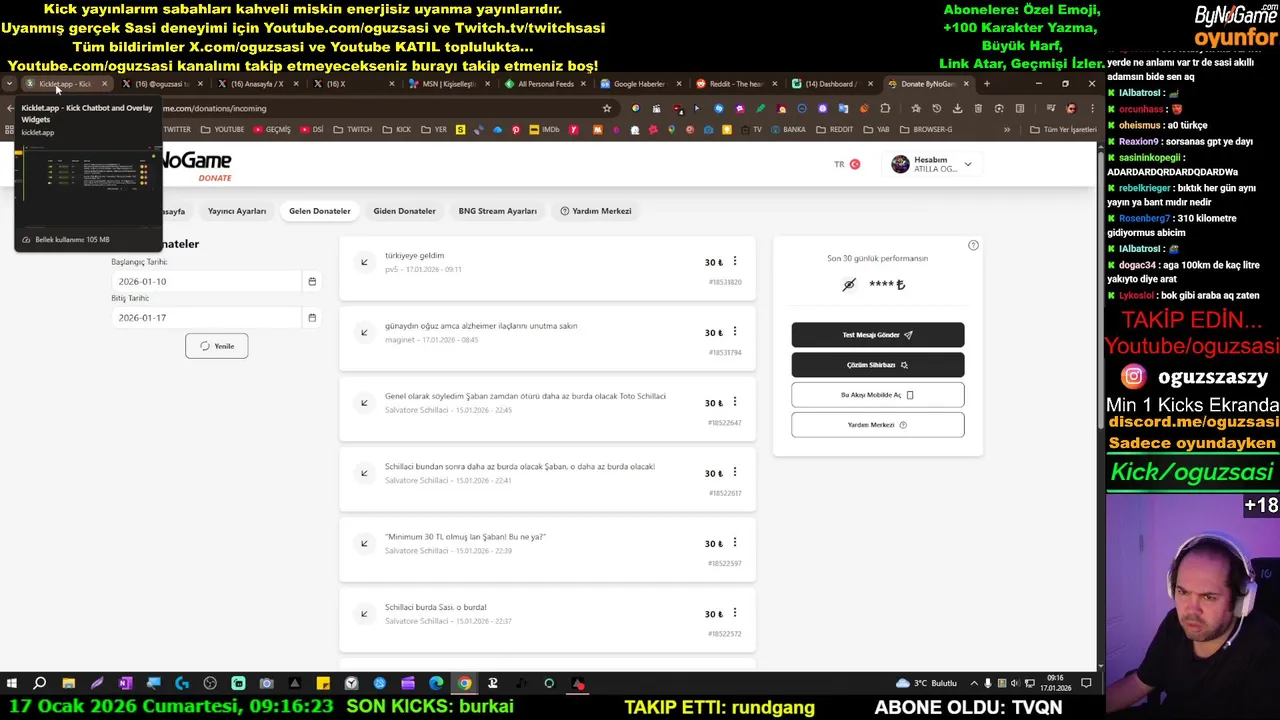
Task: Switch to Google Haberler browser tab
Action: pos(639,84)
